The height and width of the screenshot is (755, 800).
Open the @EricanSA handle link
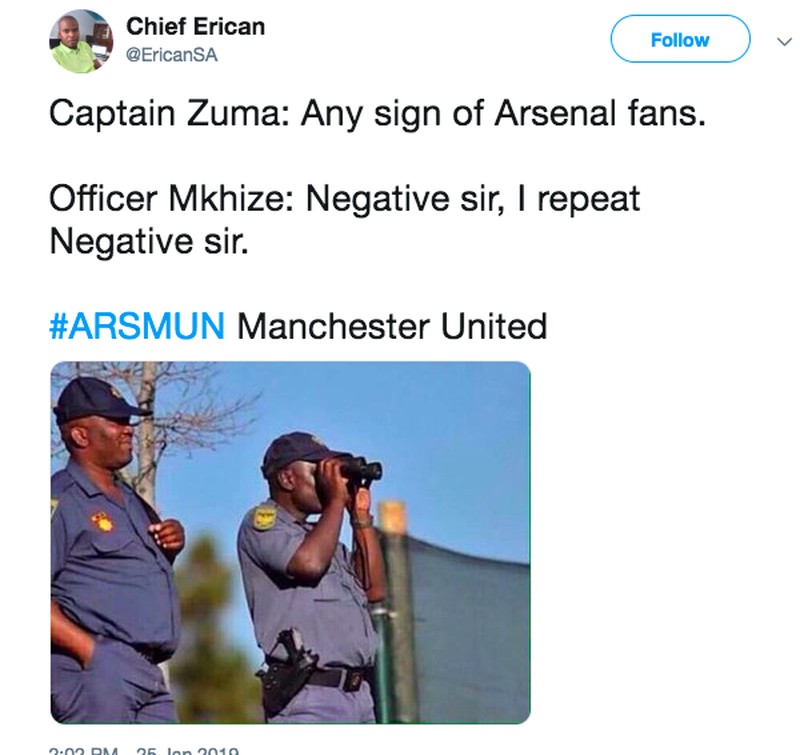[x=172, y=55]
